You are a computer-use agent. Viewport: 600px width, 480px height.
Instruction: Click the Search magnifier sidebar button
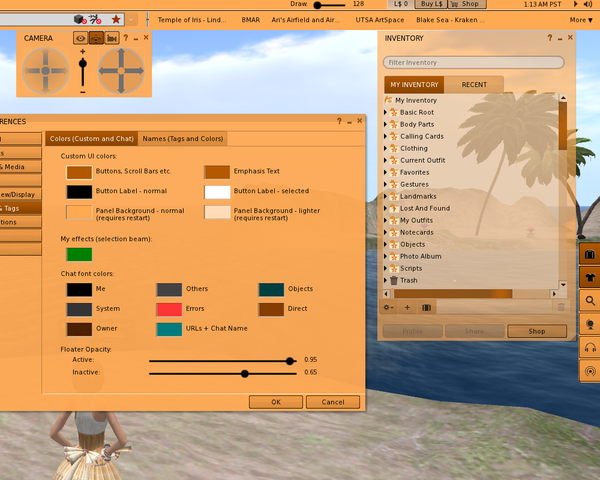click(x=590, y=300)
